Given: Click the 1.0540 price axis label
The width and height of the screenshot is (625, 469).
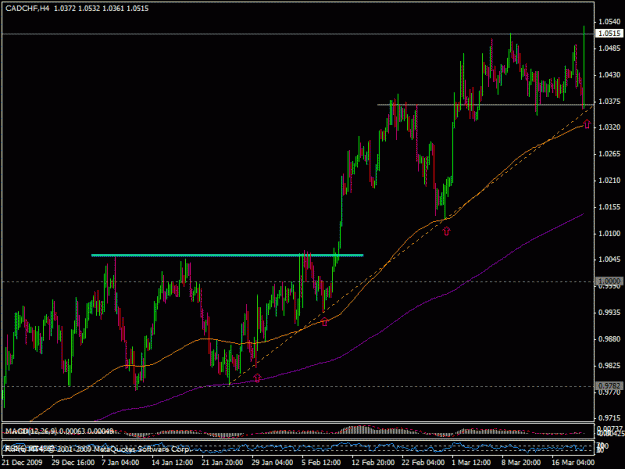Looking at the screenshot, I should (609, 22).
